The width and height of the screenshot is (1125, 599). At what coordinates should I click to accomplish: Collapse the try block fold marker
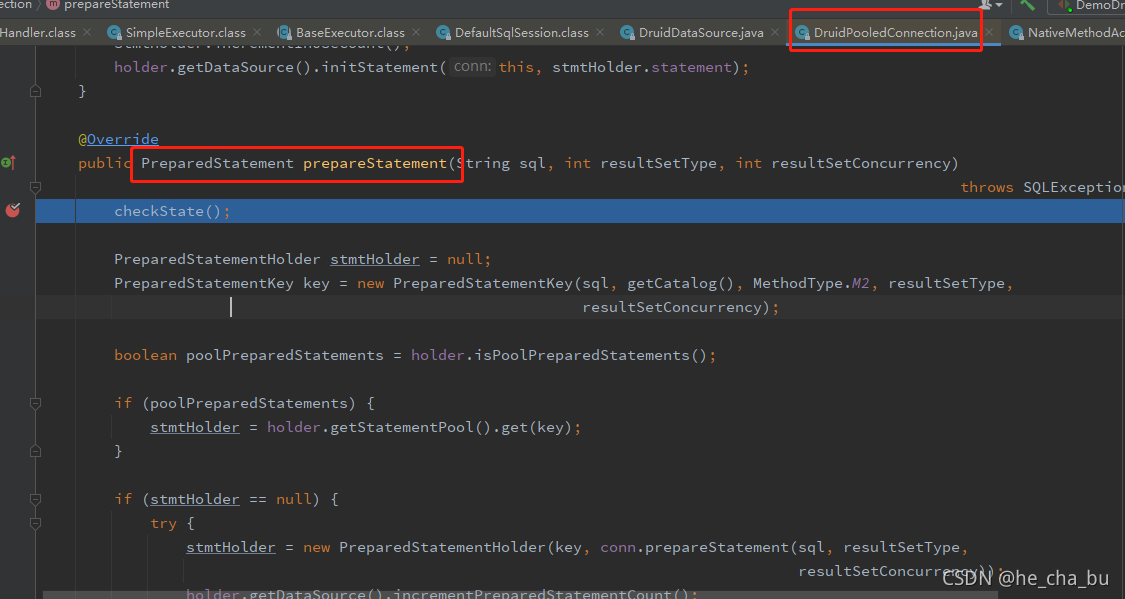[x=35, y=523]
